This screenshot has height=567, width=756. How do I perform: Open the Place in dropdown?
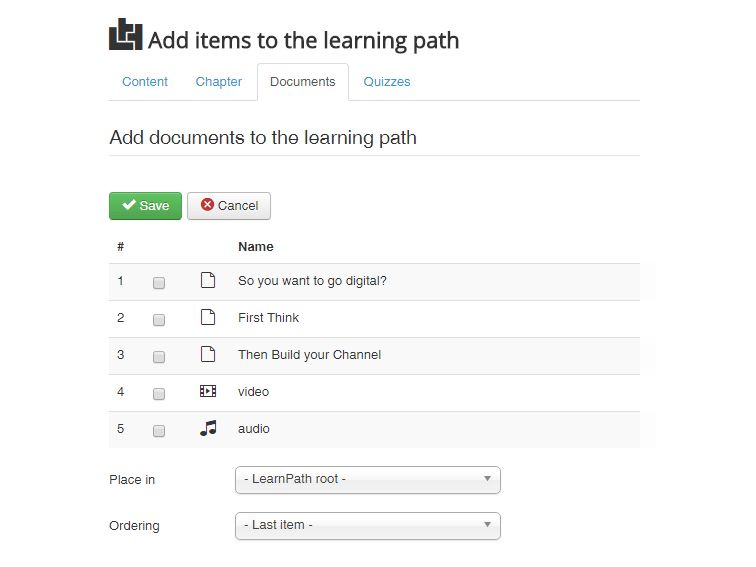pyautogui.click(x=368, y=480)
